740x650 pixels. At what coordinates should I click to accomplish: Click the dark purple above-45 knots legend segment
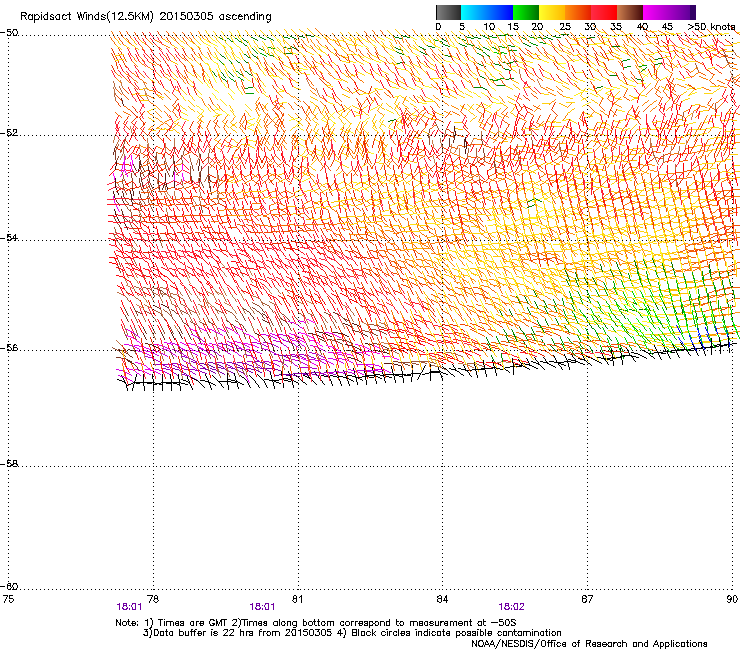pyautogui.click(x=682, y=12)
